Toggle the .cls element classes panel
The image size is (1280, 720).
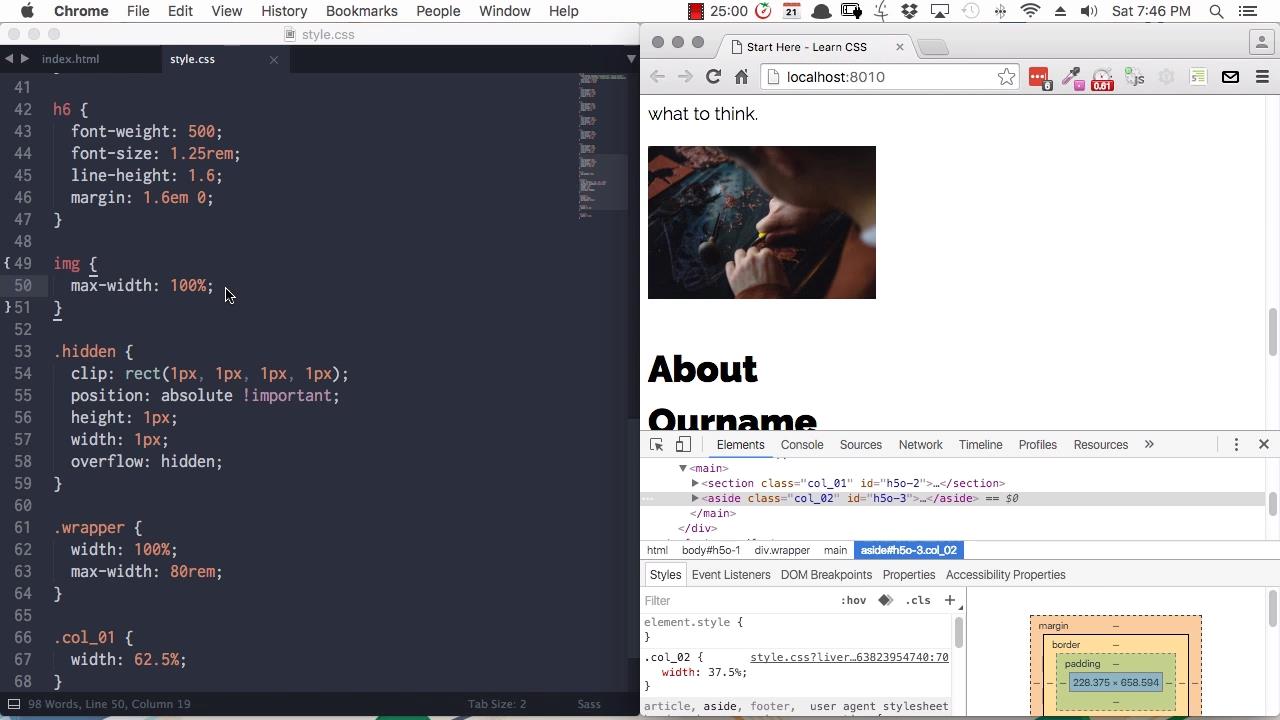coord(918,600)
